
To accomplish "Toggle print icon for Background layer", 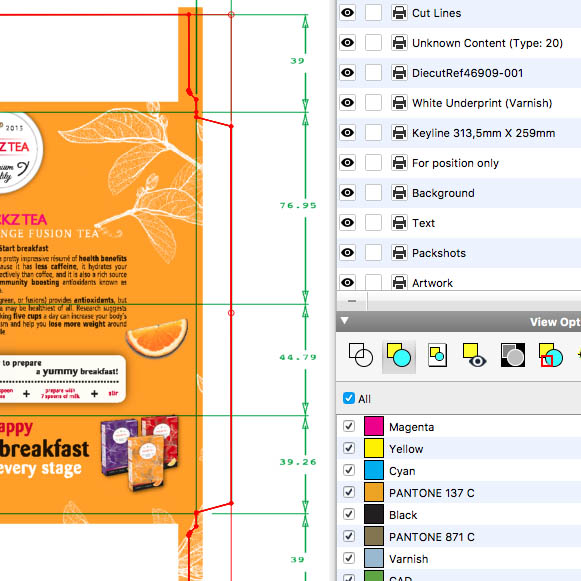I will [x=399, y=193].
